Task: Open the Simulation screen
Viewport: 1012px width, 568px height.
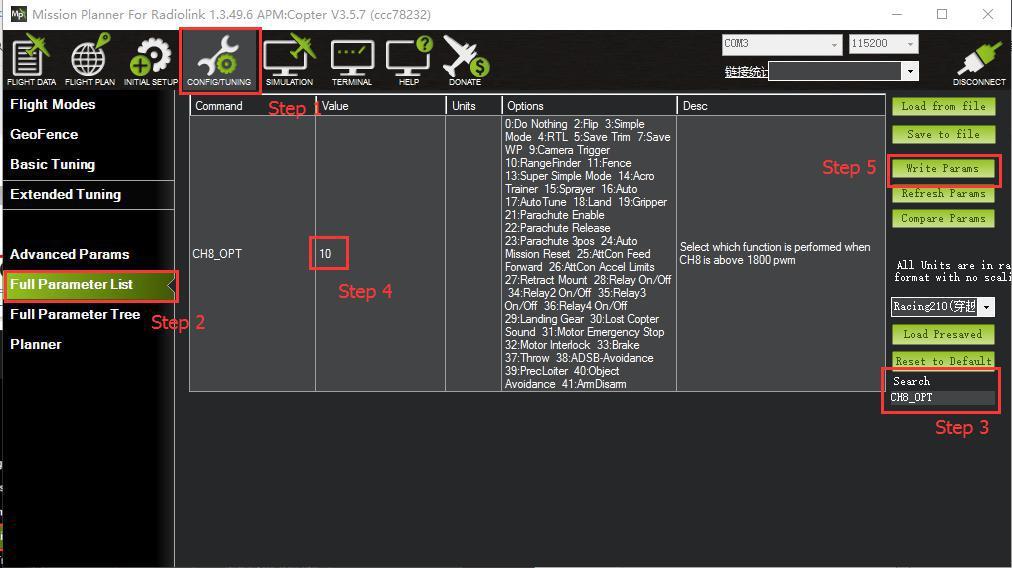Action: (x=289, y=60)
